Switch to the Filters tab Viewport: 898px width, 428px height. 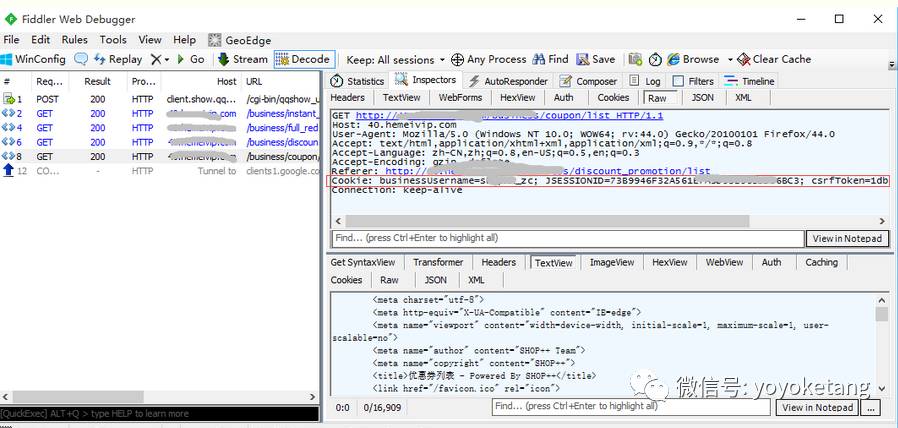click(x=694, y=81)
